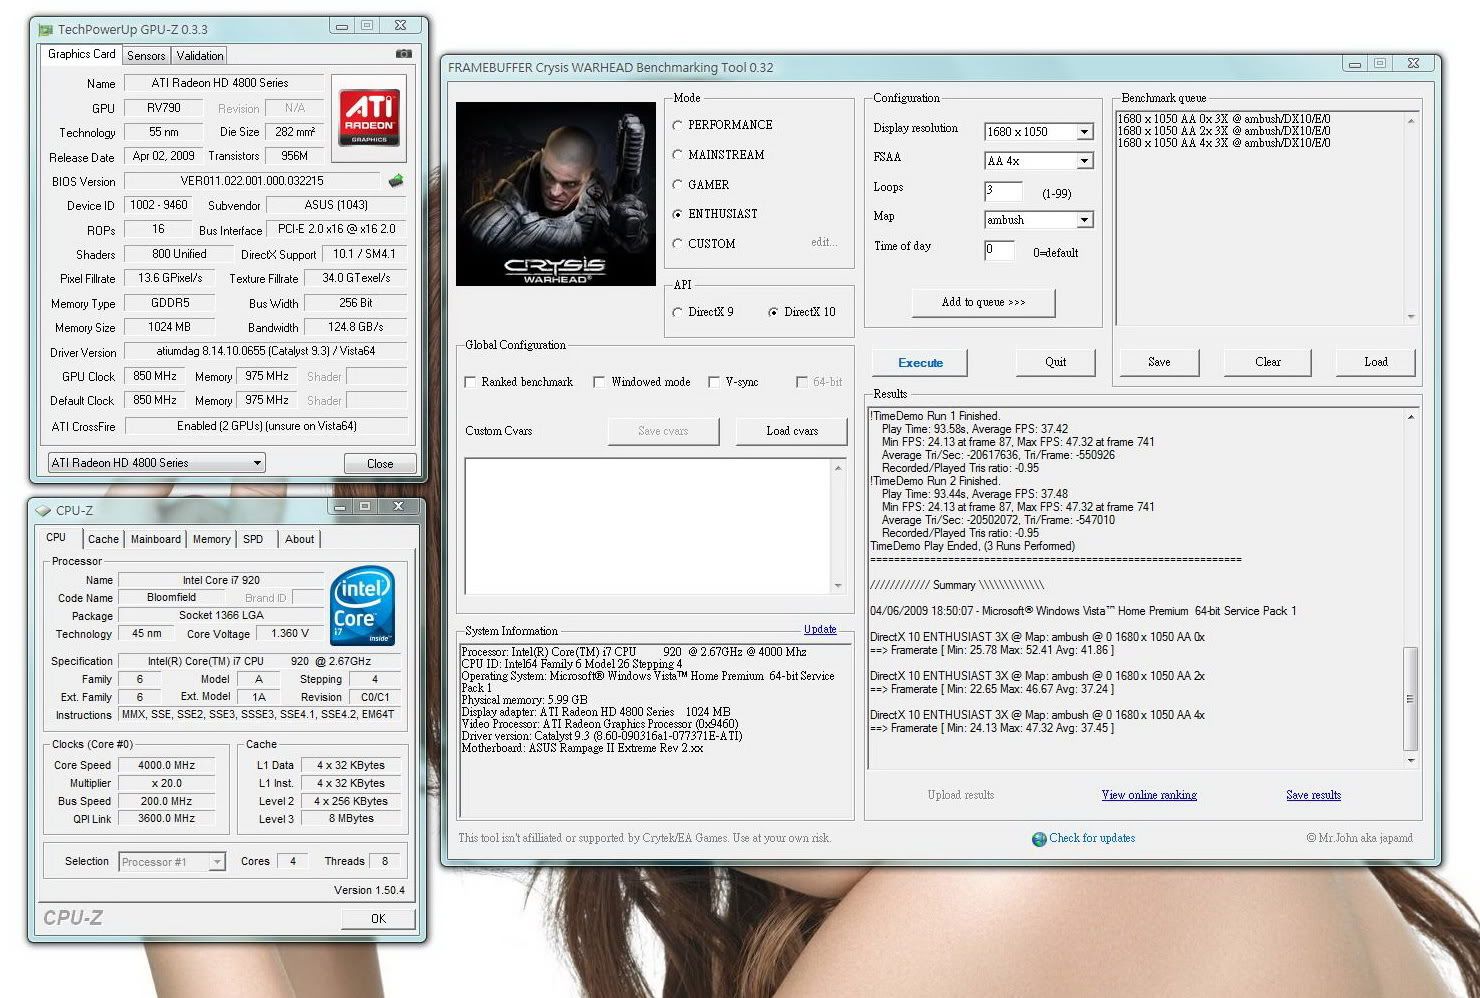Click the Core Speed 4000.0 MHz value
Image resolution: width=1480 pixels, height=998 pixels.
coord(167,765)
